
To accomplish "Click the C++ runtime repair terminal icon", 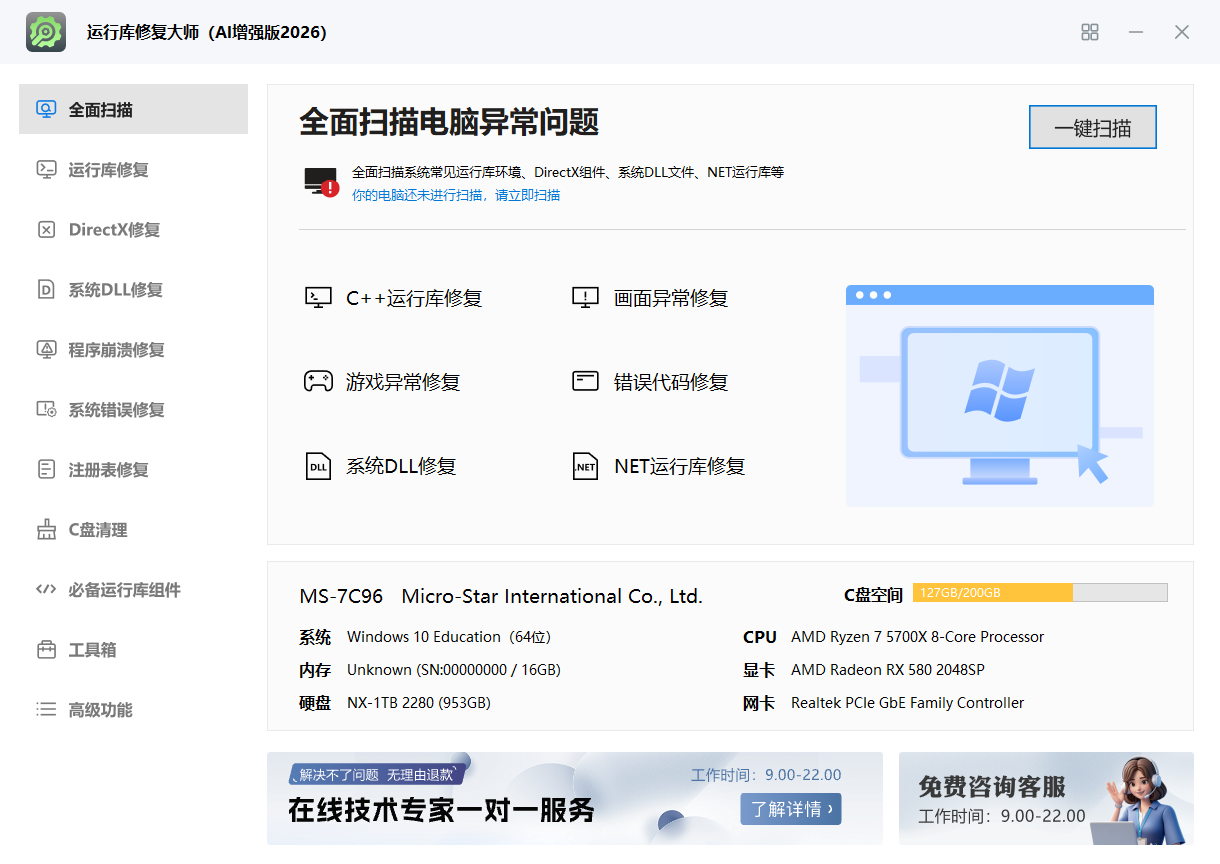I will click(318, 298).
